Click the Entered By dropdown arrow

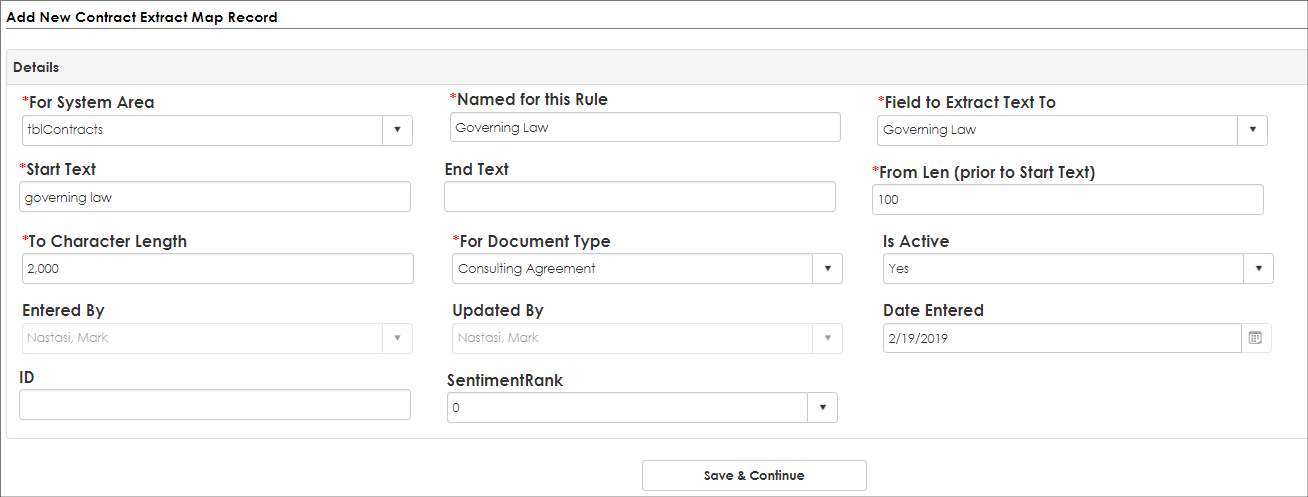point(397,338)
